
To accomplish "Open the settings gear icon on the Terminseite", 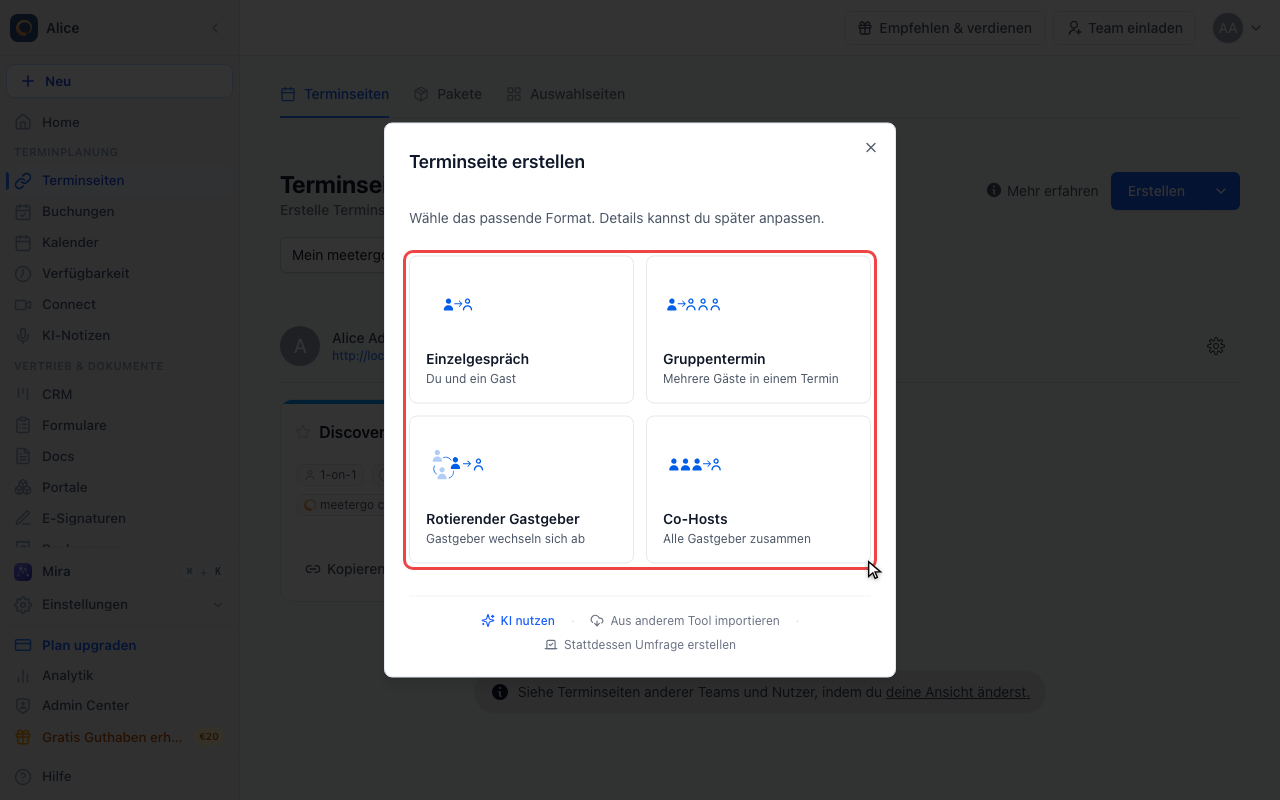I will [x=1216, y=346].
